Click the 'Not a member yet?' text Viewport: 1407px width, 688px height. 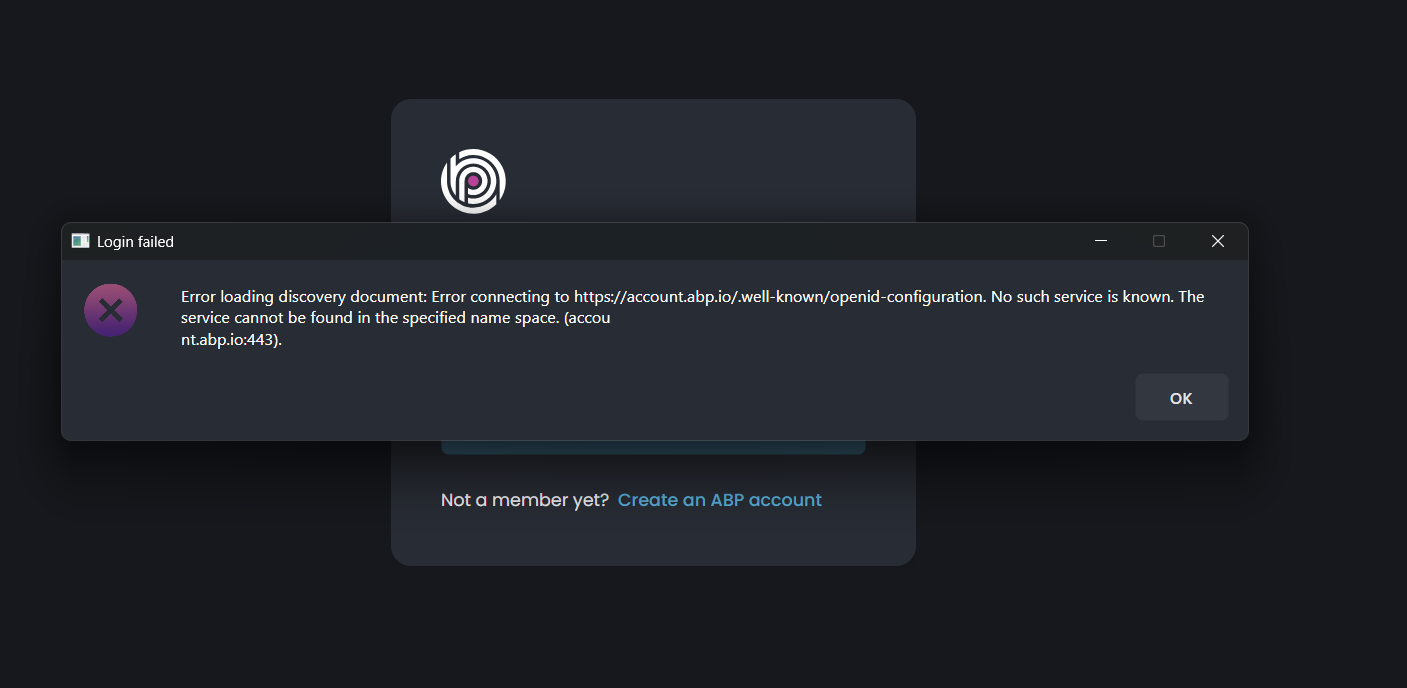point(525,500)
